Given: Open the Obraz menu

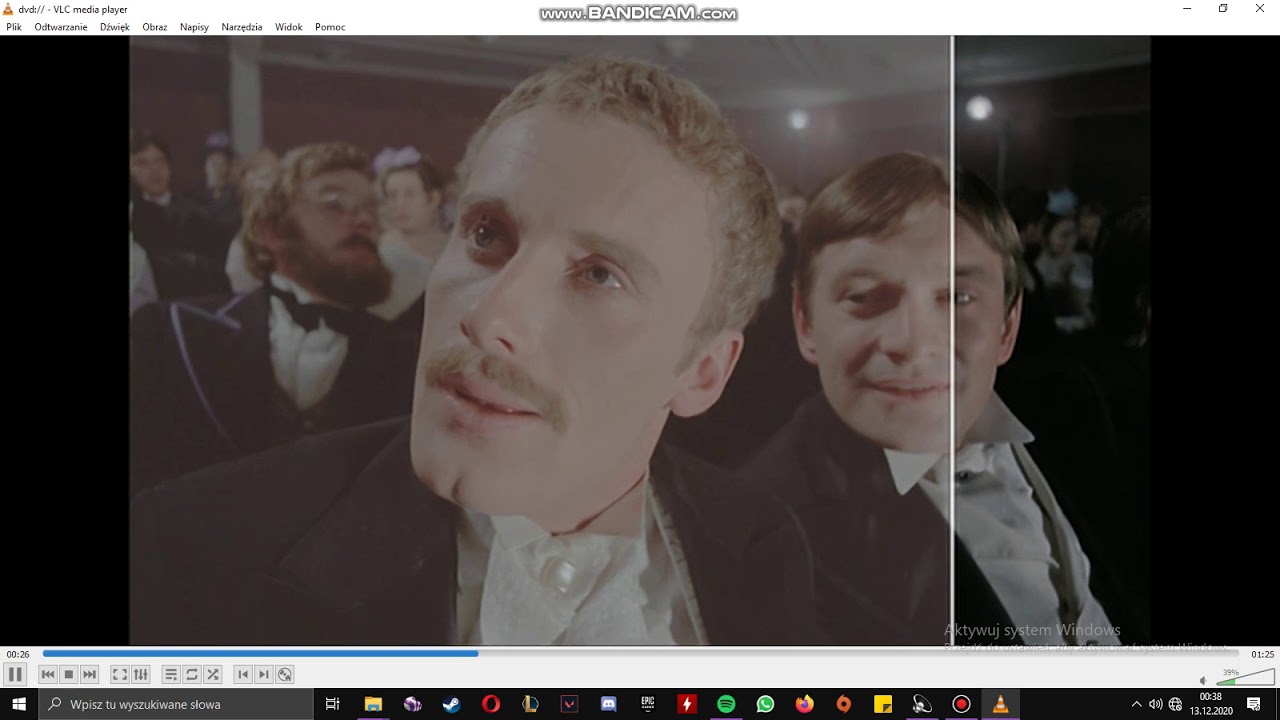Looking at the screenshot, I should click(x=155, y=27).
